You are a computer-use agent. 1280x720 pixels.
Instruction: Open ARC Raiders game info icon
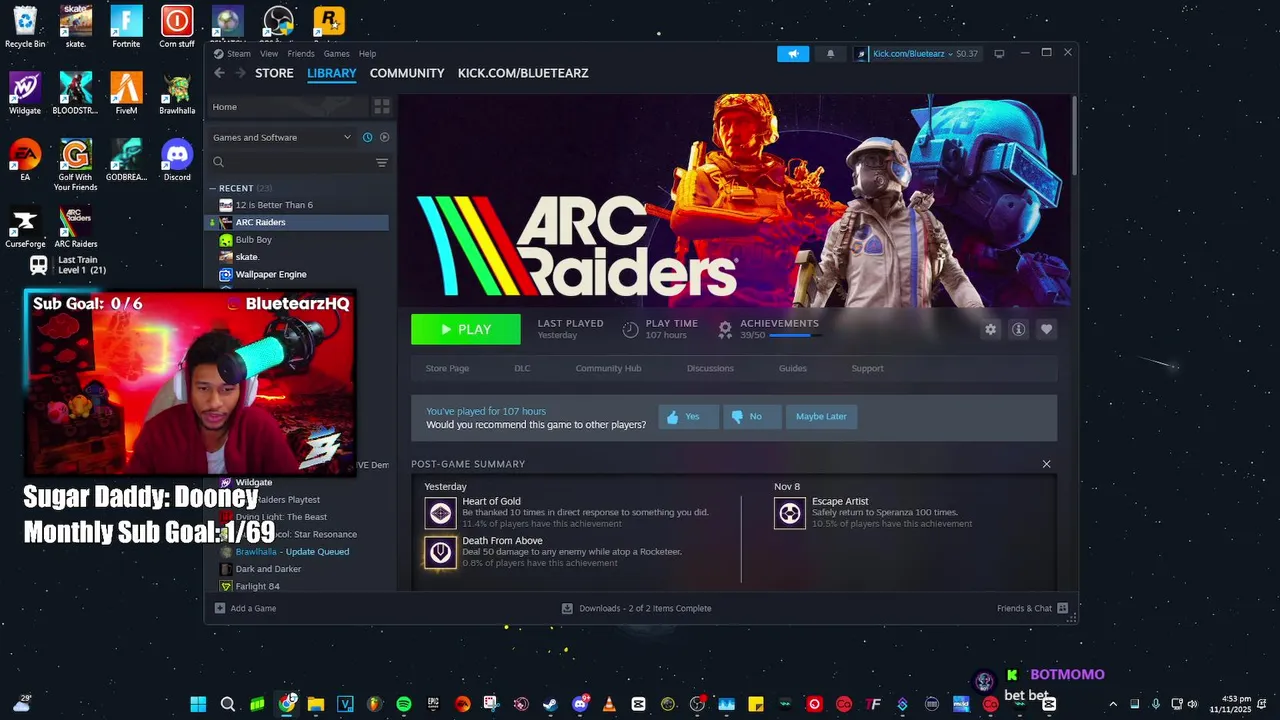(1018, 329)
